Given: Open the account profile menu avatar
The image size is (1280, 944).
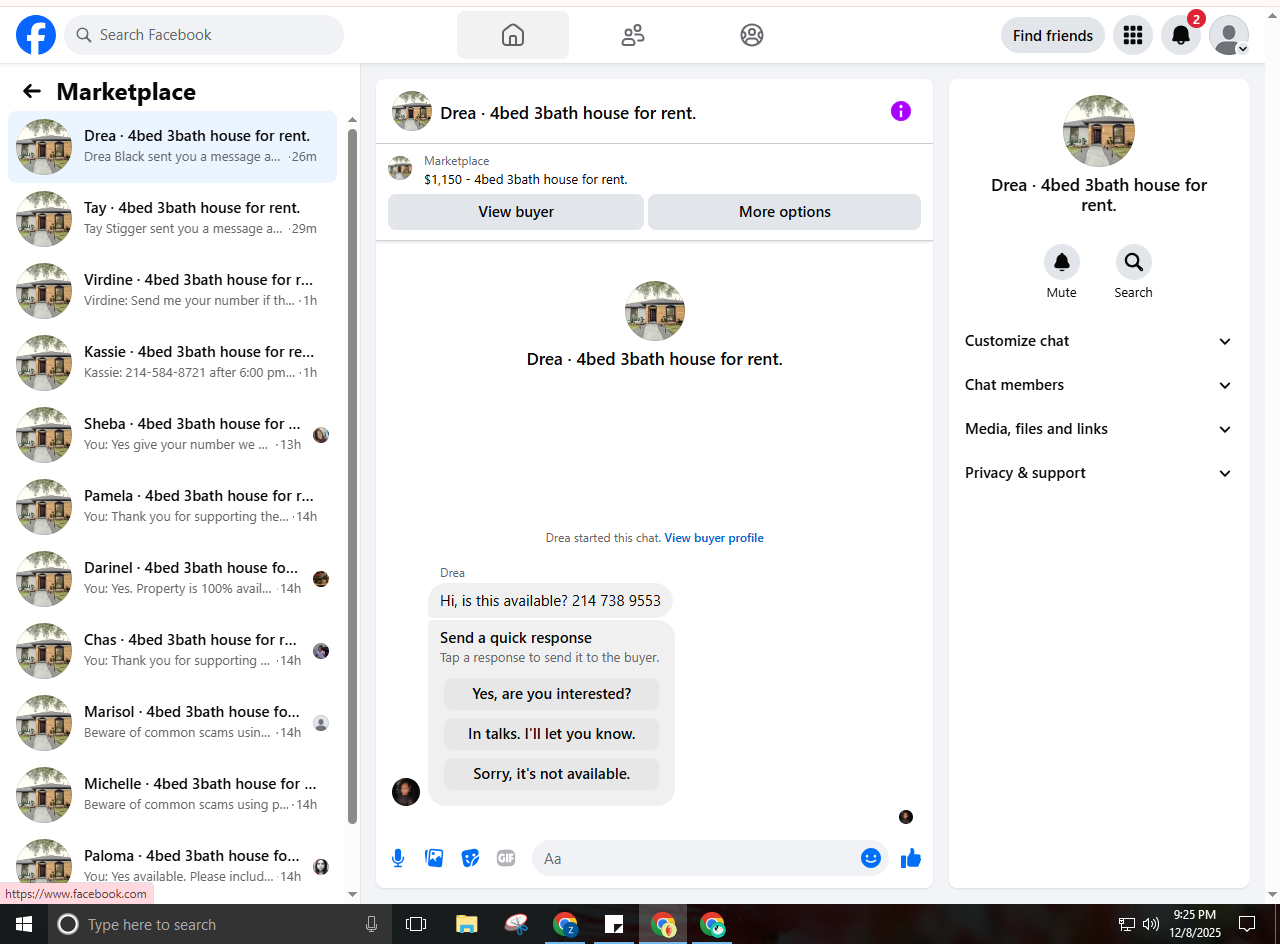Looking at the screenshot, I should point(1229,35).
